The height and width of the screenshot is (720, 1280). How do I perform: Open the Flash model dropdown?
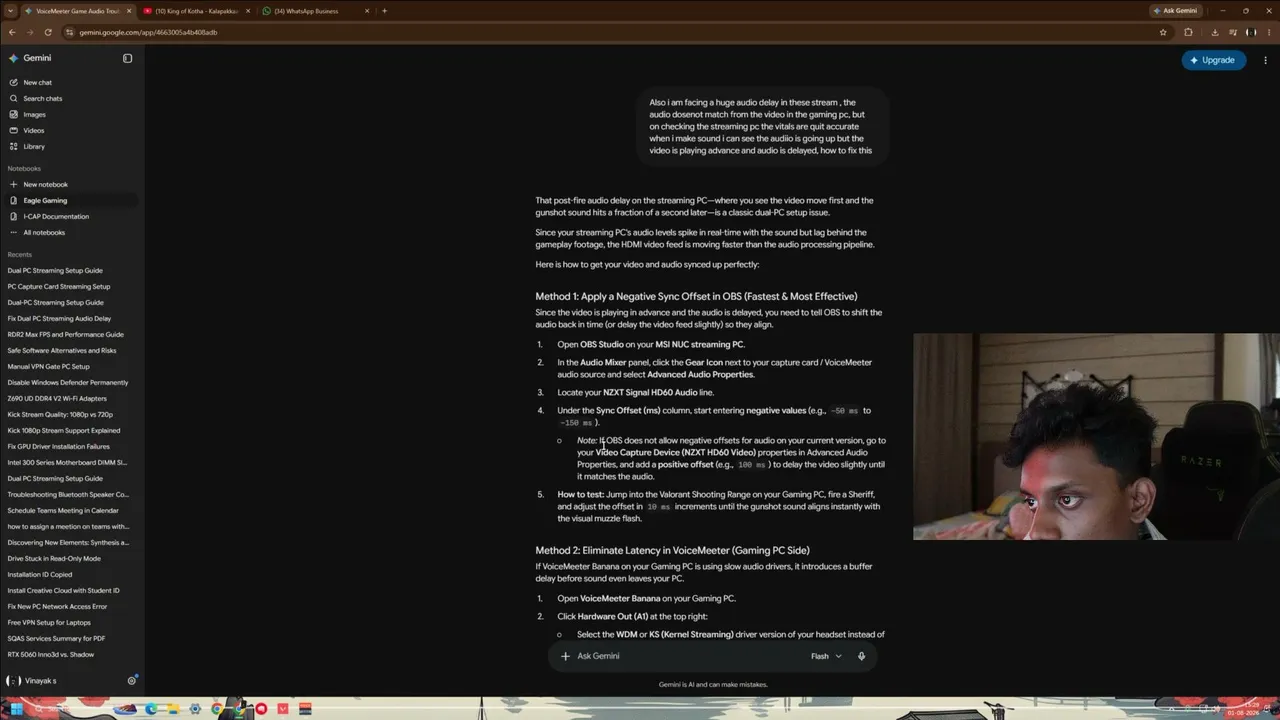point(826,656)
